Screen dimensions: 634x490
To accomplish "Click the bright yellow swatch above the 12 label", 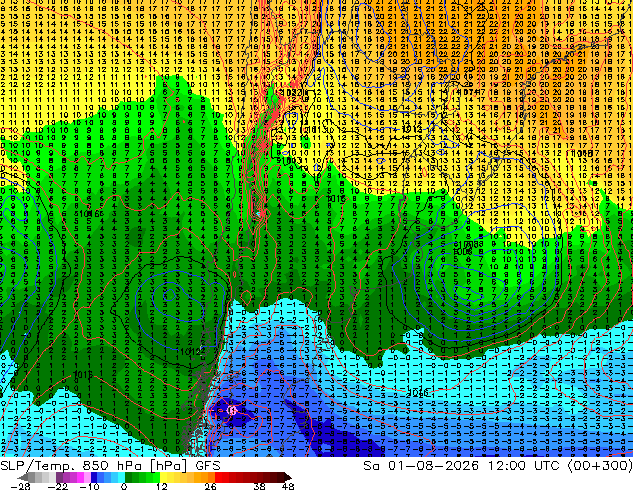I will pos(163,477).
